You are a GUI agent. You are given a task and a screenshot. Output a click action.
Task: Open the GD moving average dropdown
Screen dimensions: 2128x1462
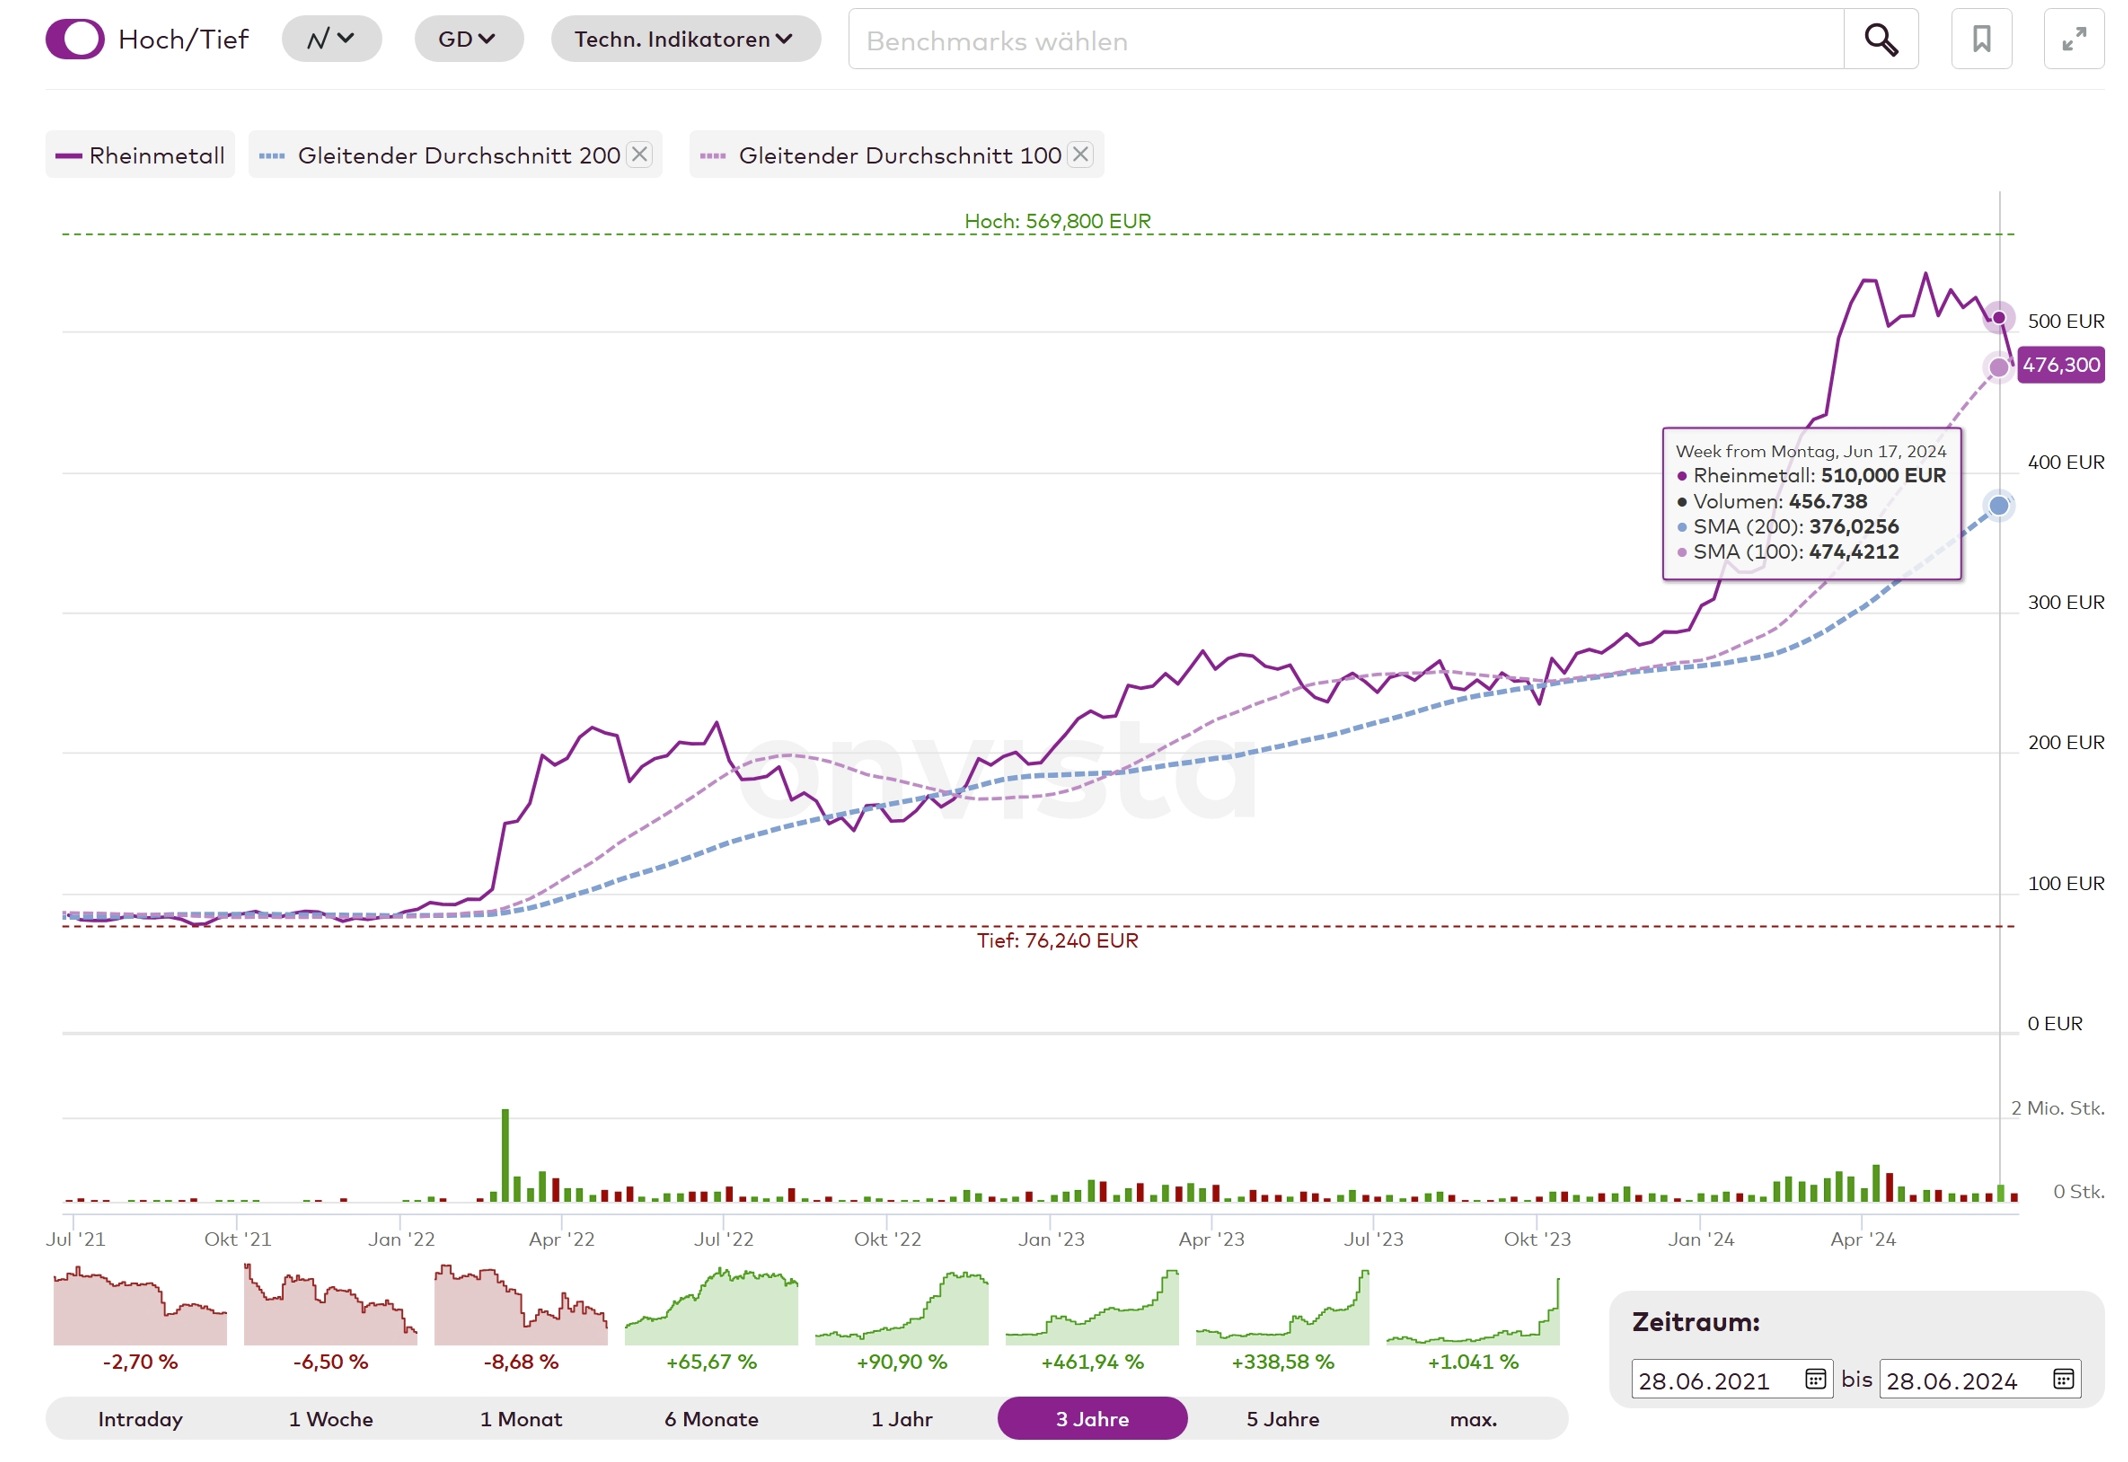(468, 39)
